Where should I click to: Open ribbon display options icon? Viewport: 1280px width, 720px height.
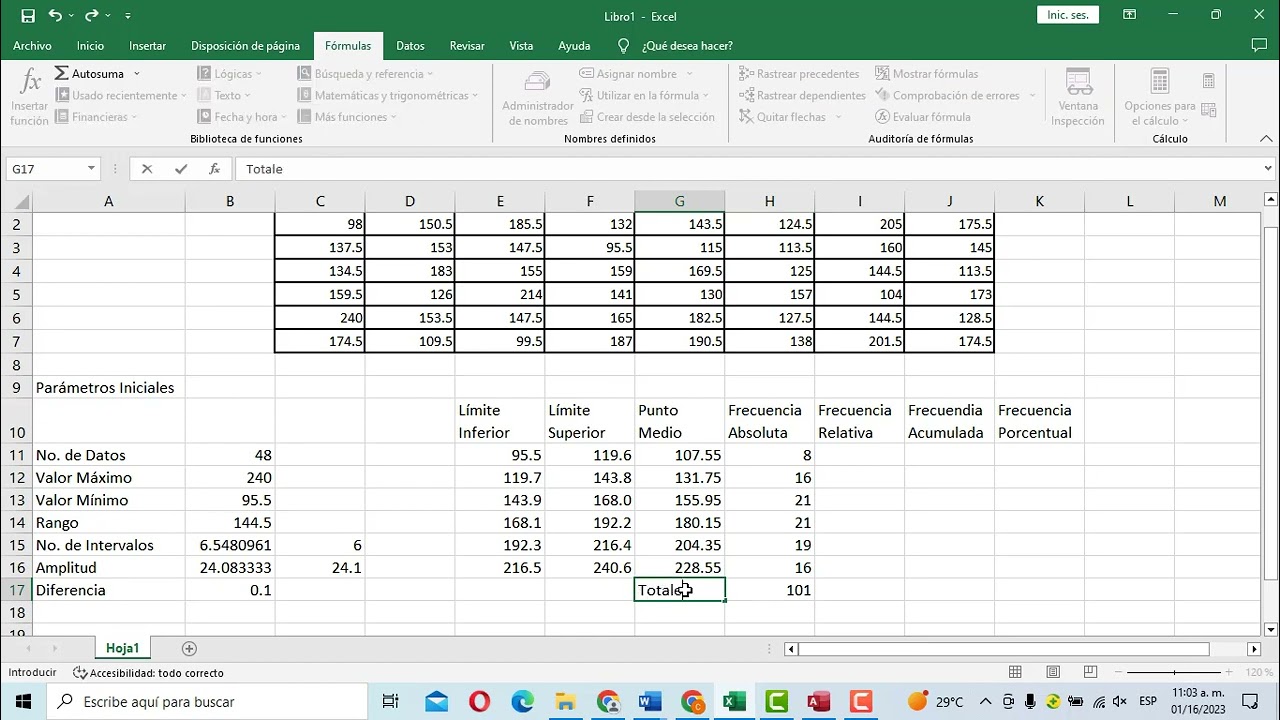click(1129, 15)
